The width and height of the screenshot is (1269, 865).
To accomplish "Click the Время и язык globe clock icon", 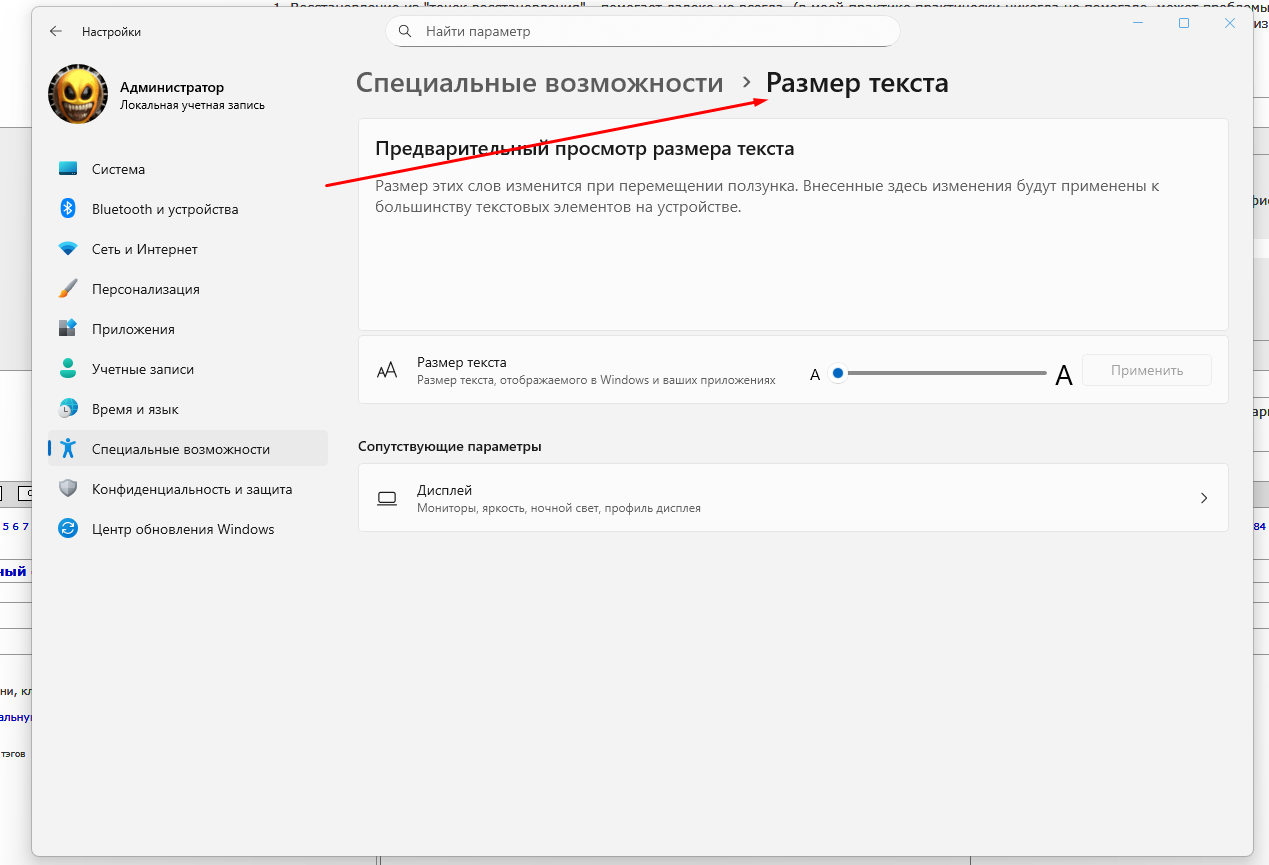I will (x=68, y=409).
